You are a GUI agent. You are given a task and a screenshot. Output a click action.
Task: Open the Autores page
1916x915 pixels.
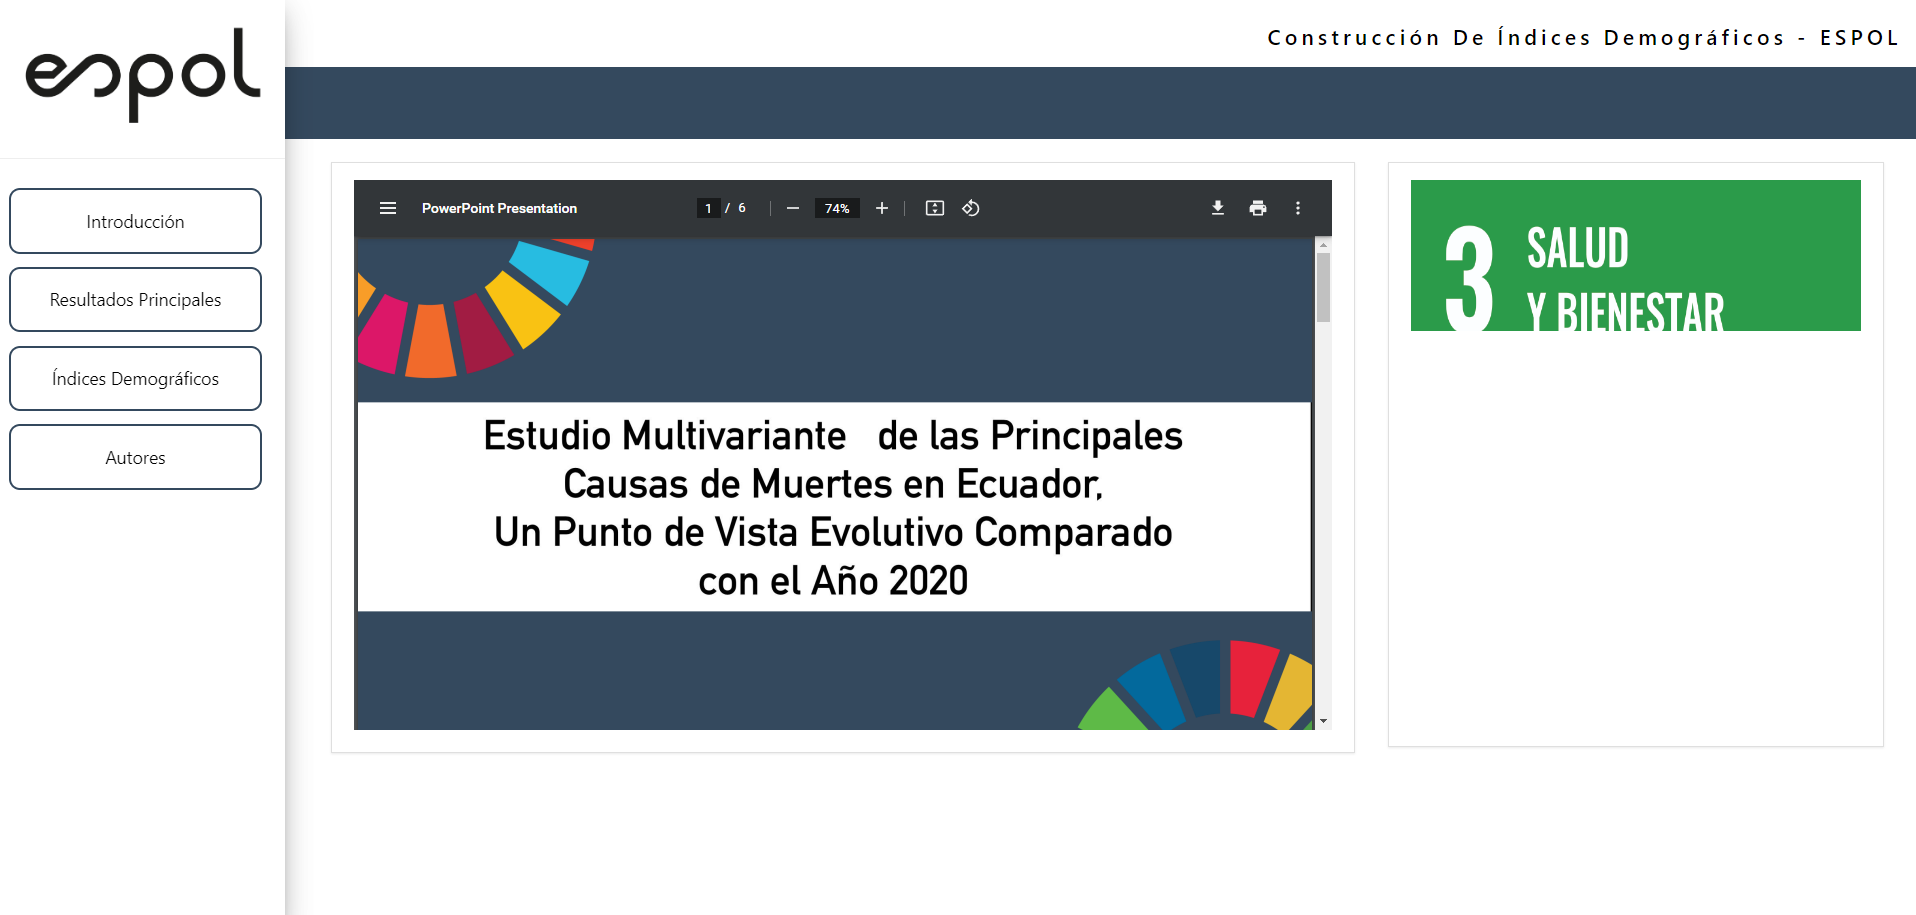click(x=135, y=458)
